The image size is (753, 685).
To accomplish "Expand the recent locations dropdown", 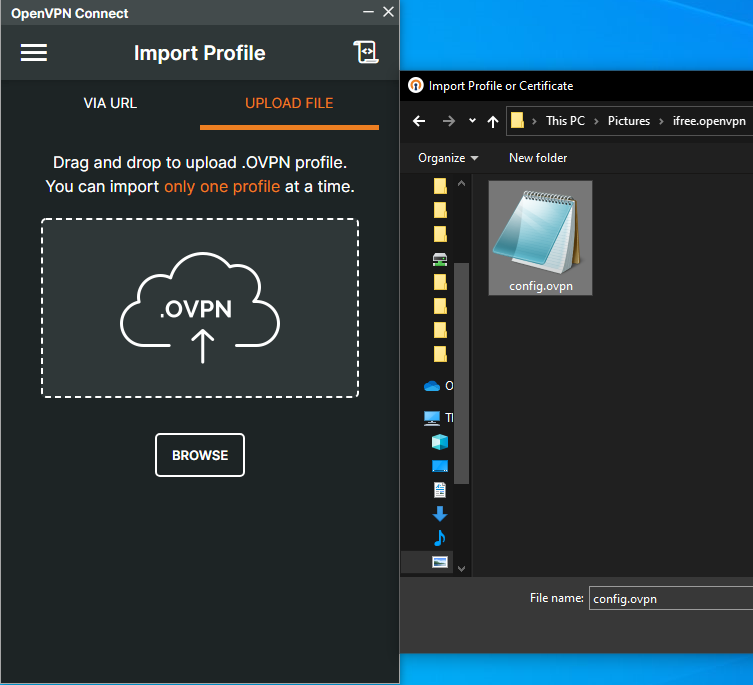I will pyautogui.click(x=472, y=121).
